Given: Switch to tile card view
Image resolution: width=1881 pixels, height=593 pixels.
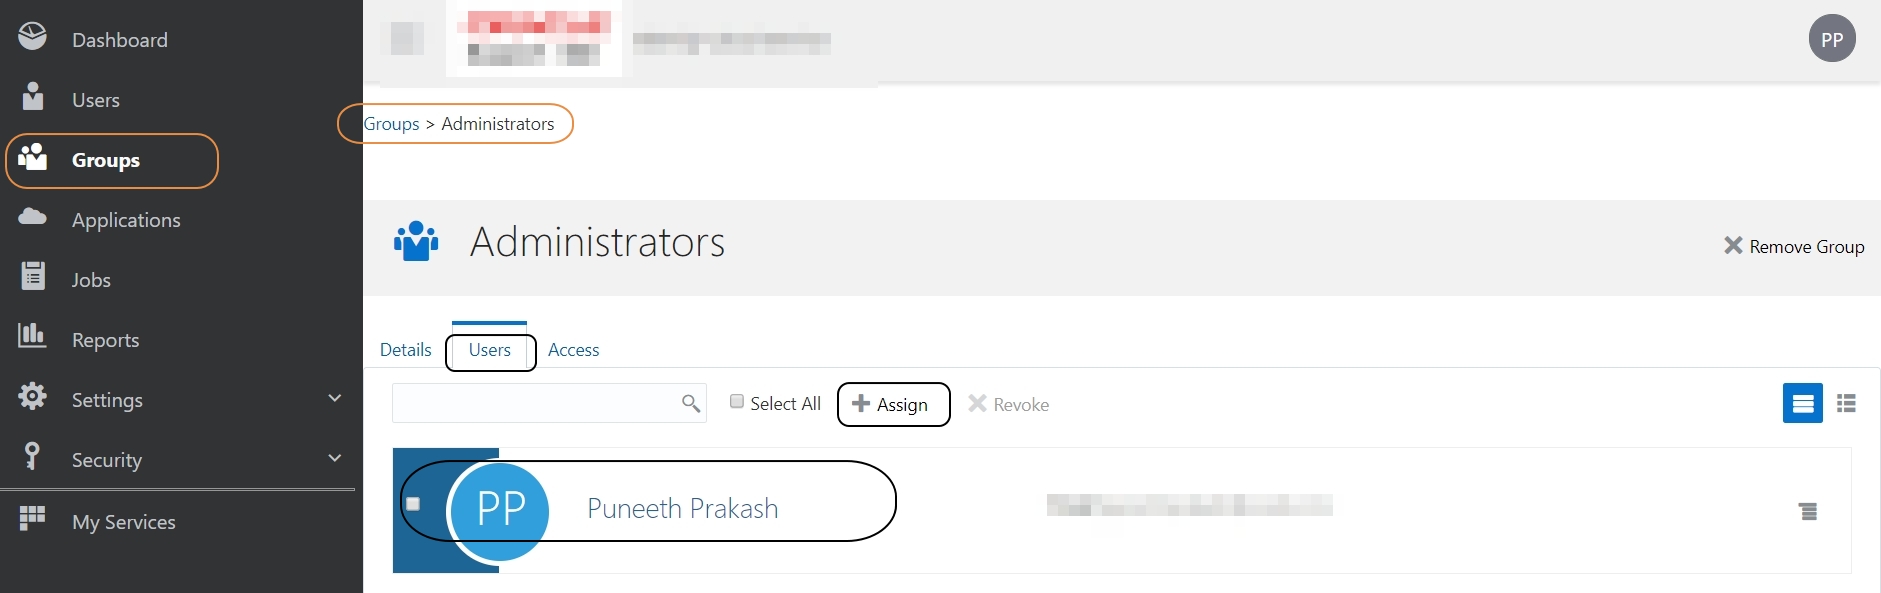Looking at the screenshot, I should (1802, 404).
